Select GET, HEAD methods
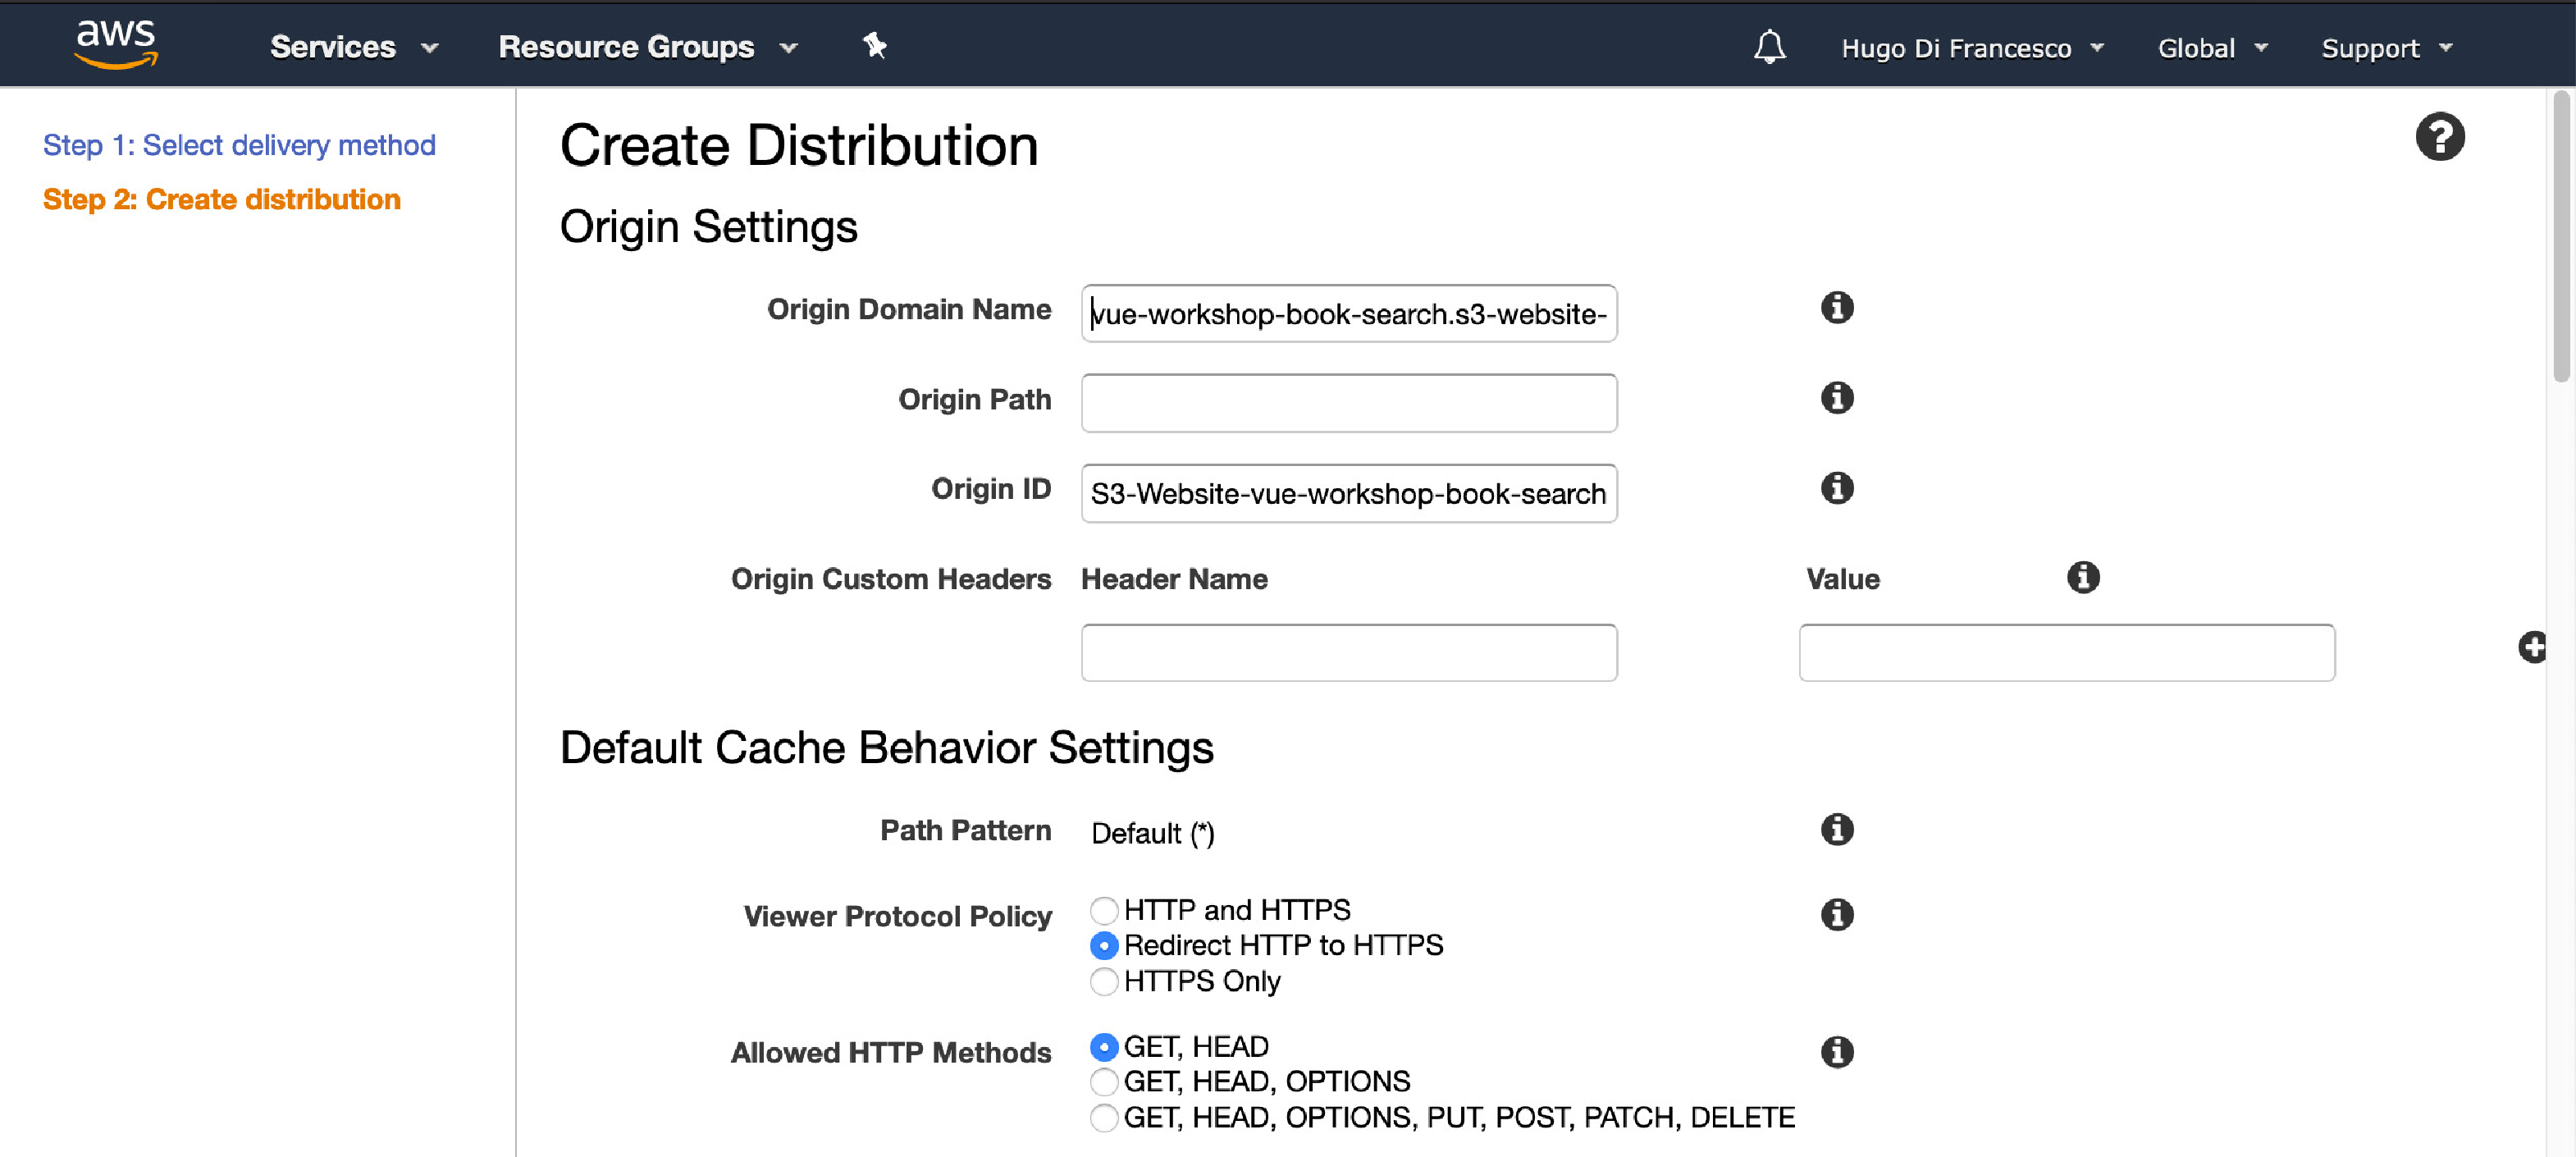Viewport: 2576px width, 1157px height. pos(1104,1046)
